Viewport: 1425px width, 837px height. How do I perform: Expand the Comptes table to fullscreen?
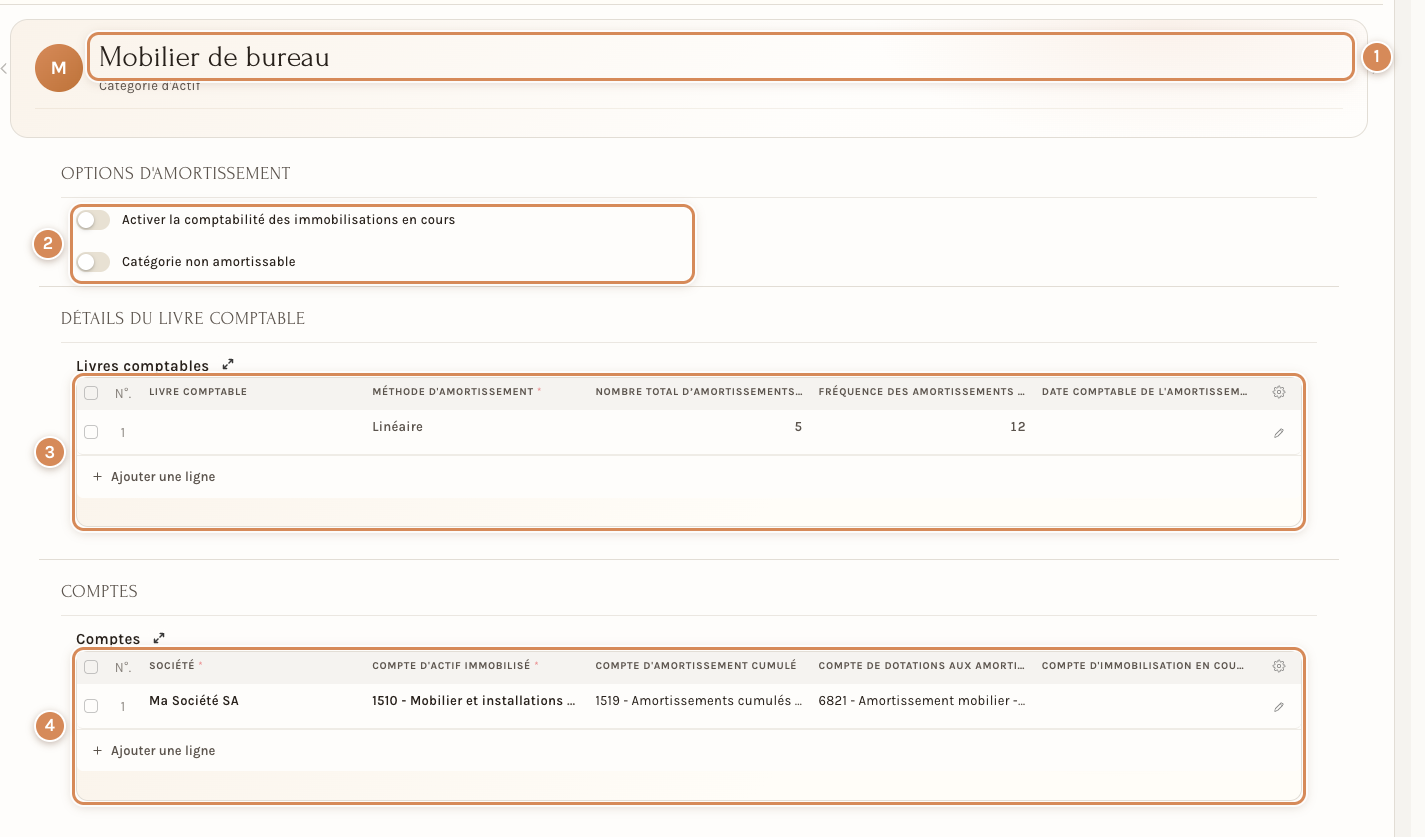coord(159,638)
